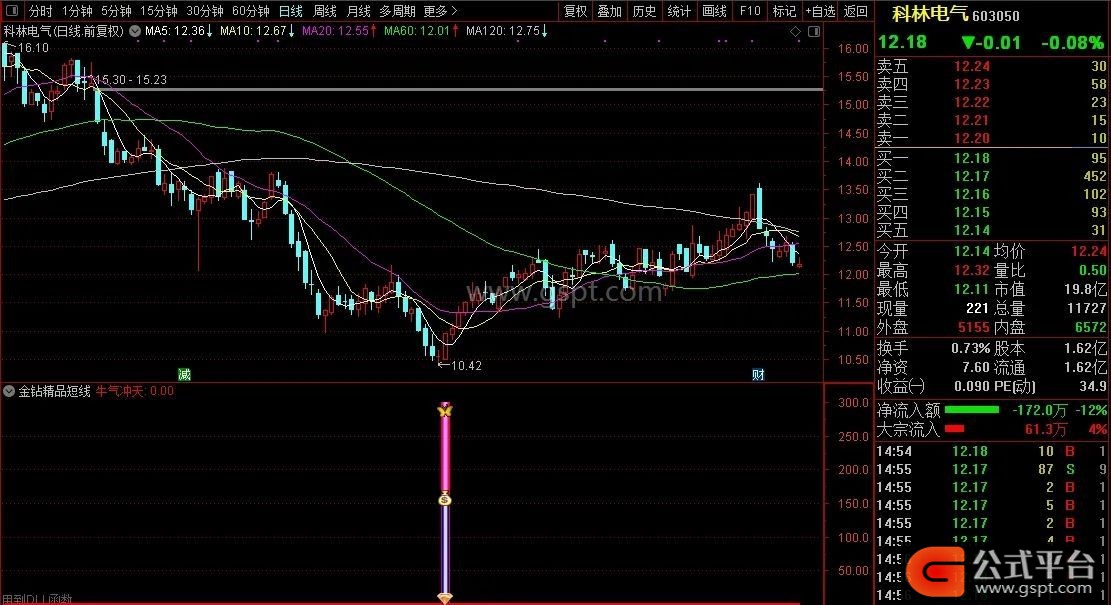This screenshot has height=605, width=1111.
Task: Click the 叠加 overlay button
Action: pyautogui.click(x=609, y=11)
